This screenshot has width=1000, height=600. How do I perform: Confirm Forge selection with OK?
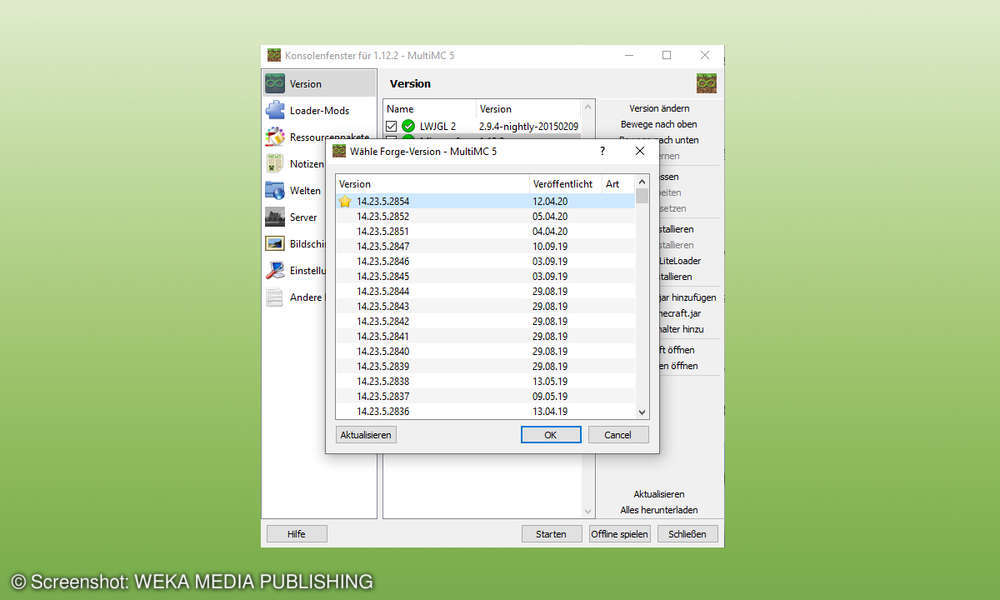click(x=551, y=434)
